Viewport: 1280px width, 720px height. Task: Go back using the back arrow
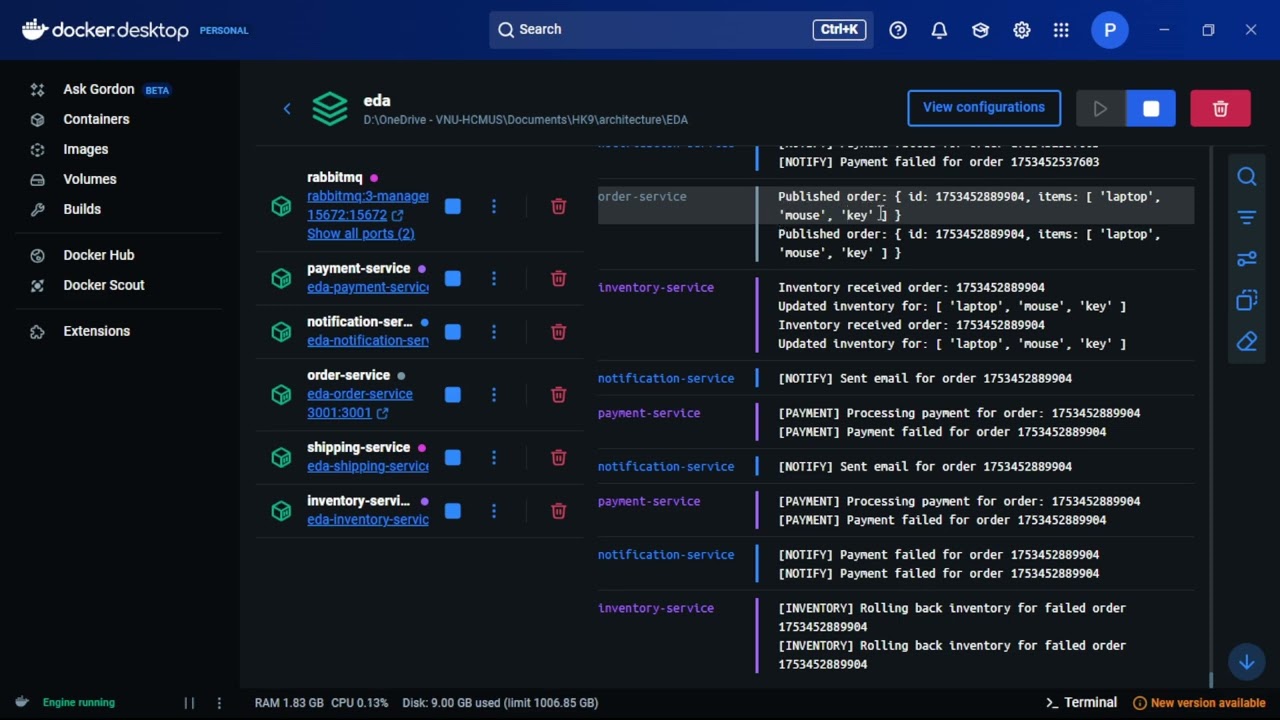[x=287, y=108]
